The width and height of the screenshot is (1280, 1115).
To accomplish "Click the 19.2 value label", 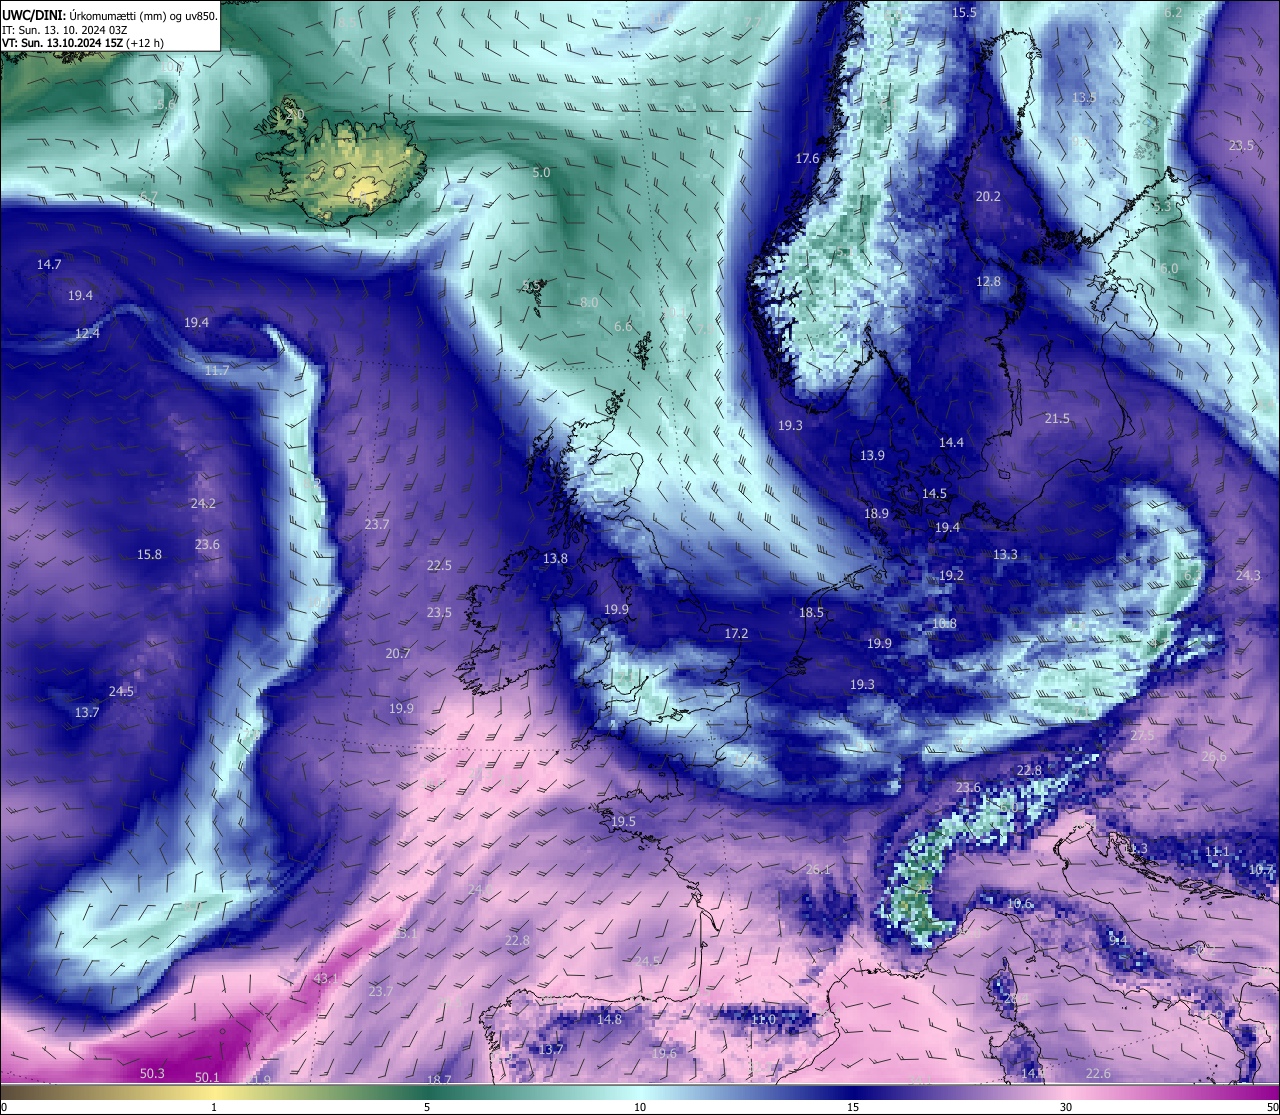I will pyautogui.click(x=951, y=576).
